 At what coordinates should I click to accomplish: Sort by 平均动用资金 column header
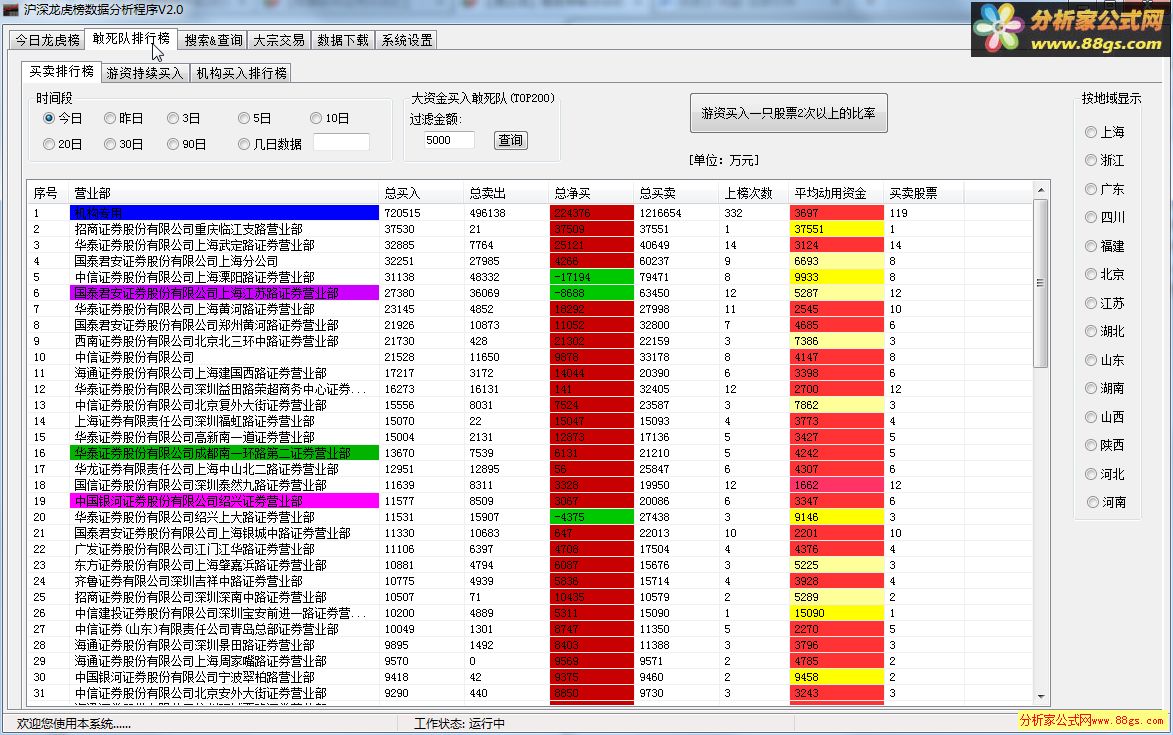coord(837,193)
